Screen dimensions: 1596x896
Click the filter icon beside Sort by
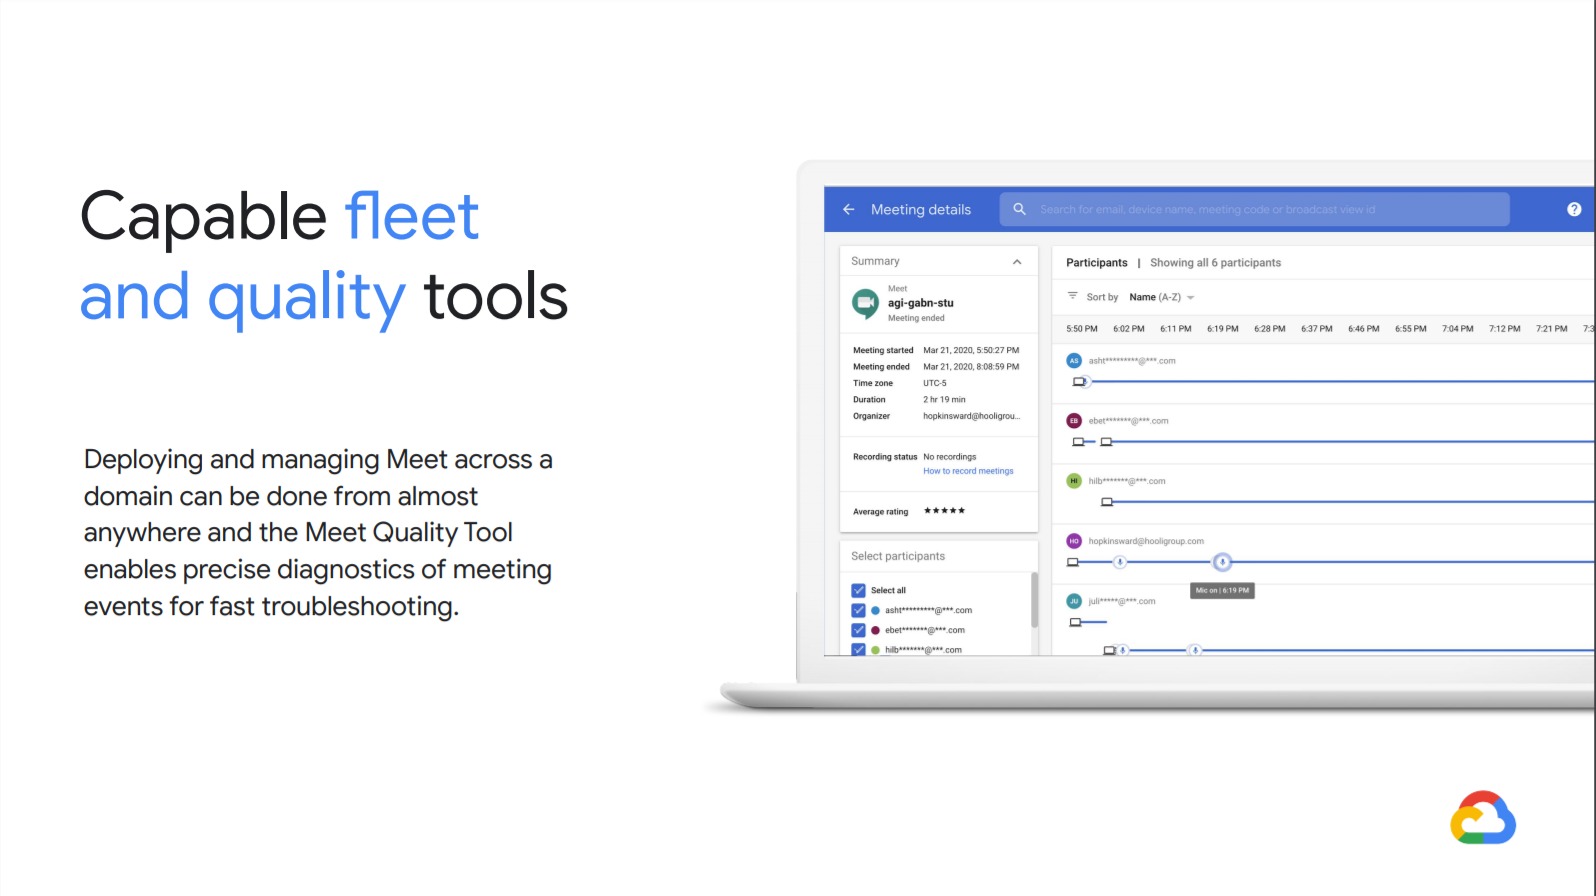(1072, 296)
